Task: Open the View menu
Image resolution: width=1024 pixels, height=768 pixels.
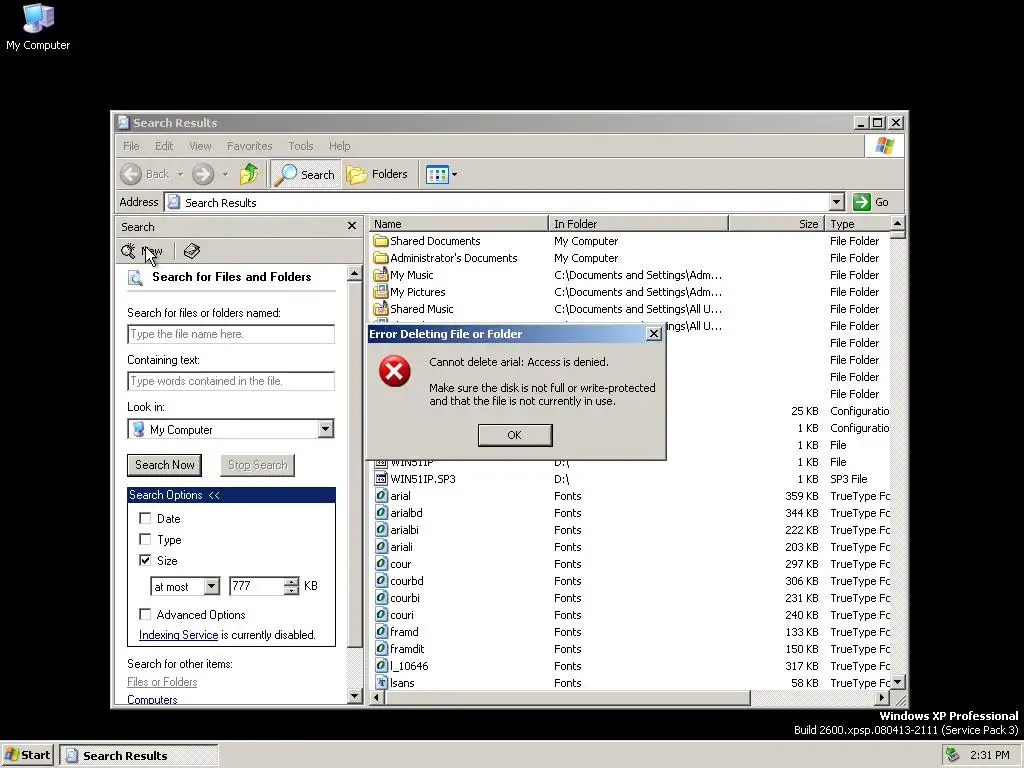Action: point(200,146)
